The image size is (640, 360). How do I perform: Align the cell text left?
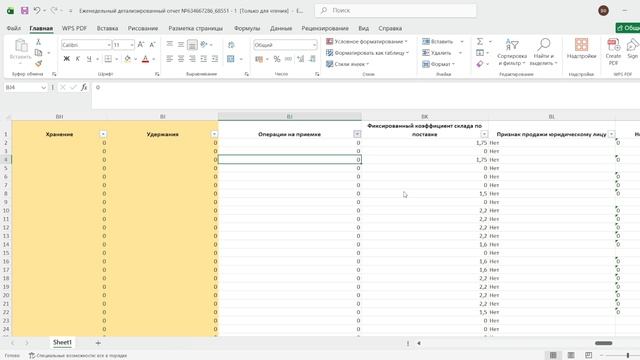(x=169, y=59)
